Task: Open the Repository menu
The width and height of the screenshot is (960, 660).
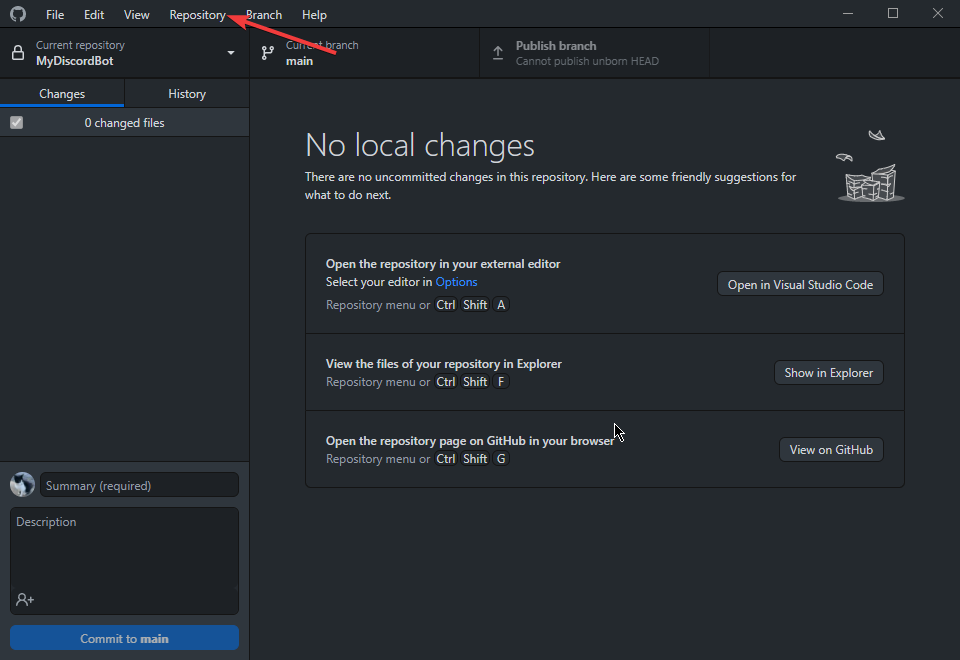Action: tap(197, 15)
